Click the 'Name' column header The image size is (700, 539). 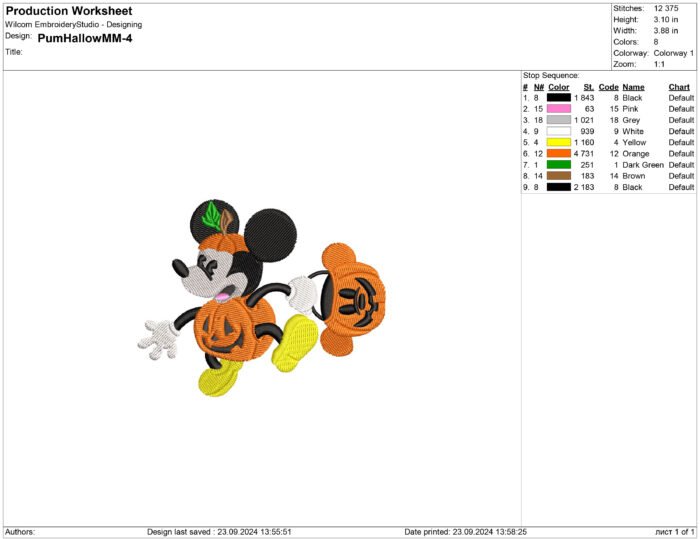pos(633,87)
